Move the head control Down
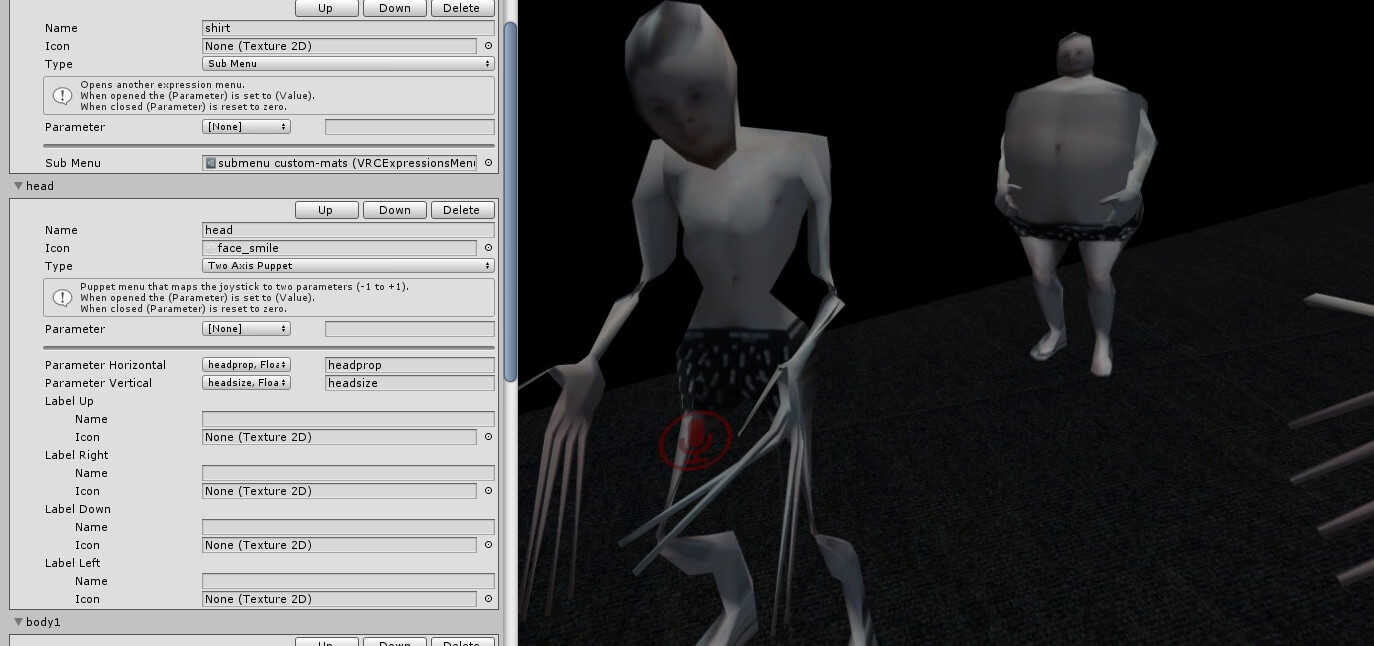The width and height of the screenshot is (1374, 646). [394, 210]
